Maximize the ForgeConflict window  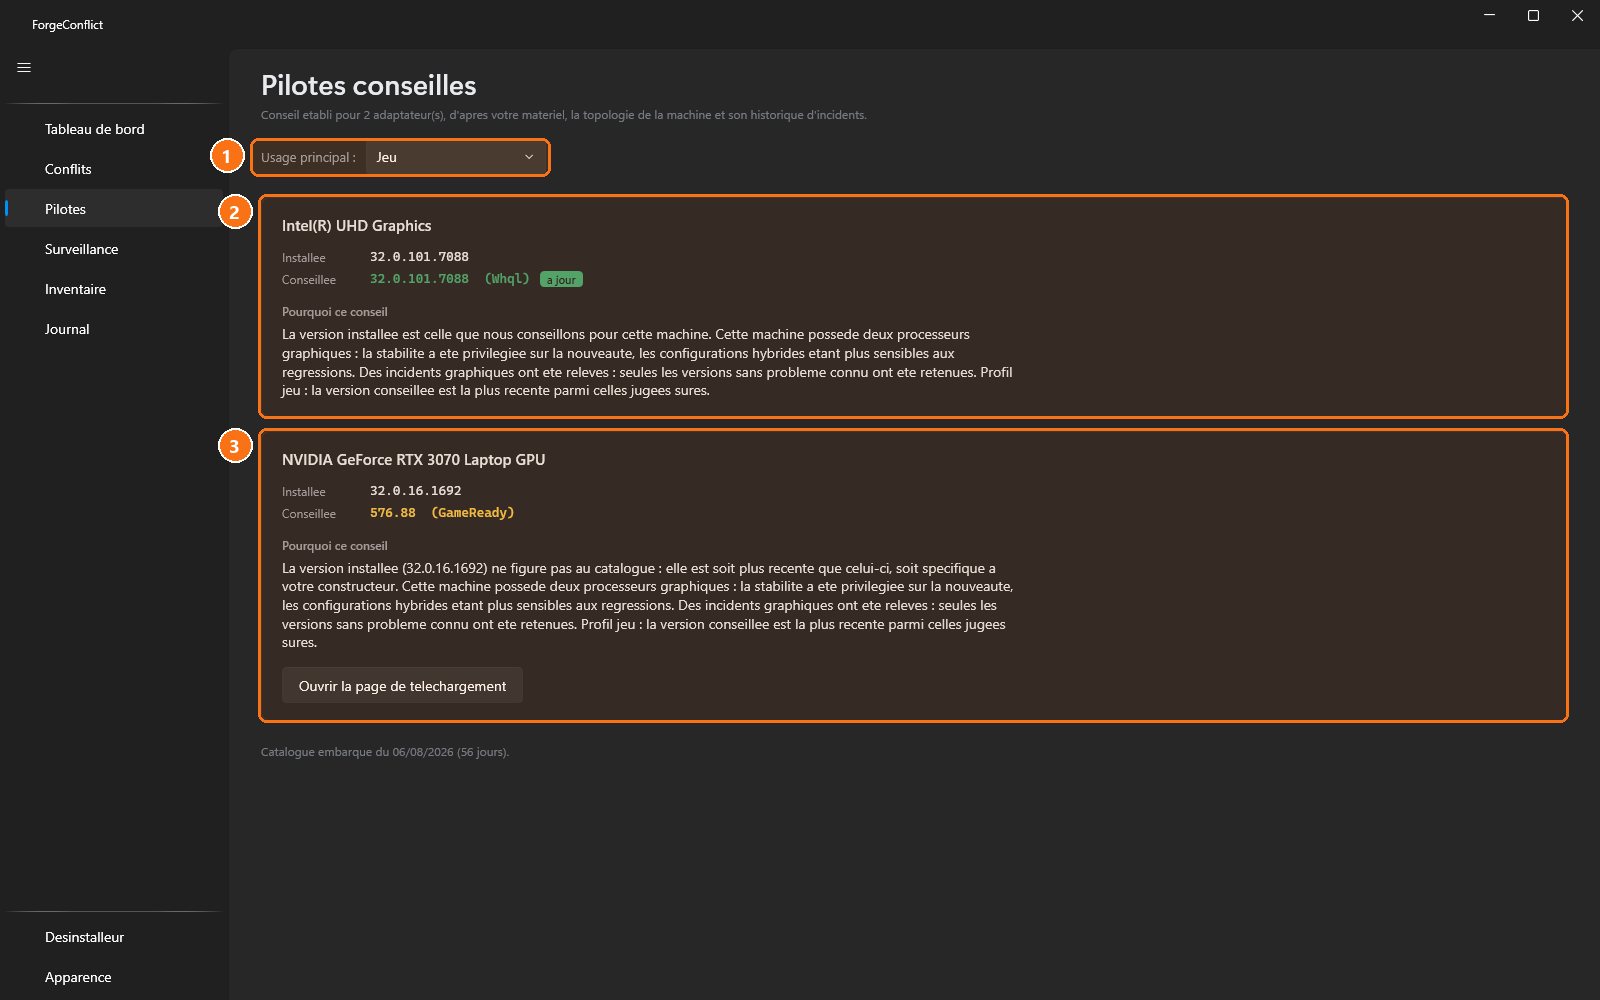[1533, 15]
